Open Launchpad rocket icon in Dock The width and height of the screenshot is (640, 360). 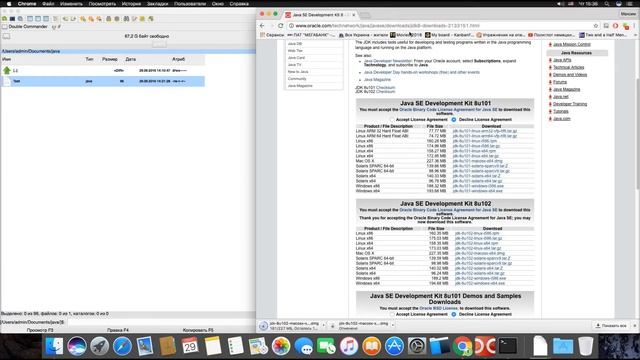(100, 346)
